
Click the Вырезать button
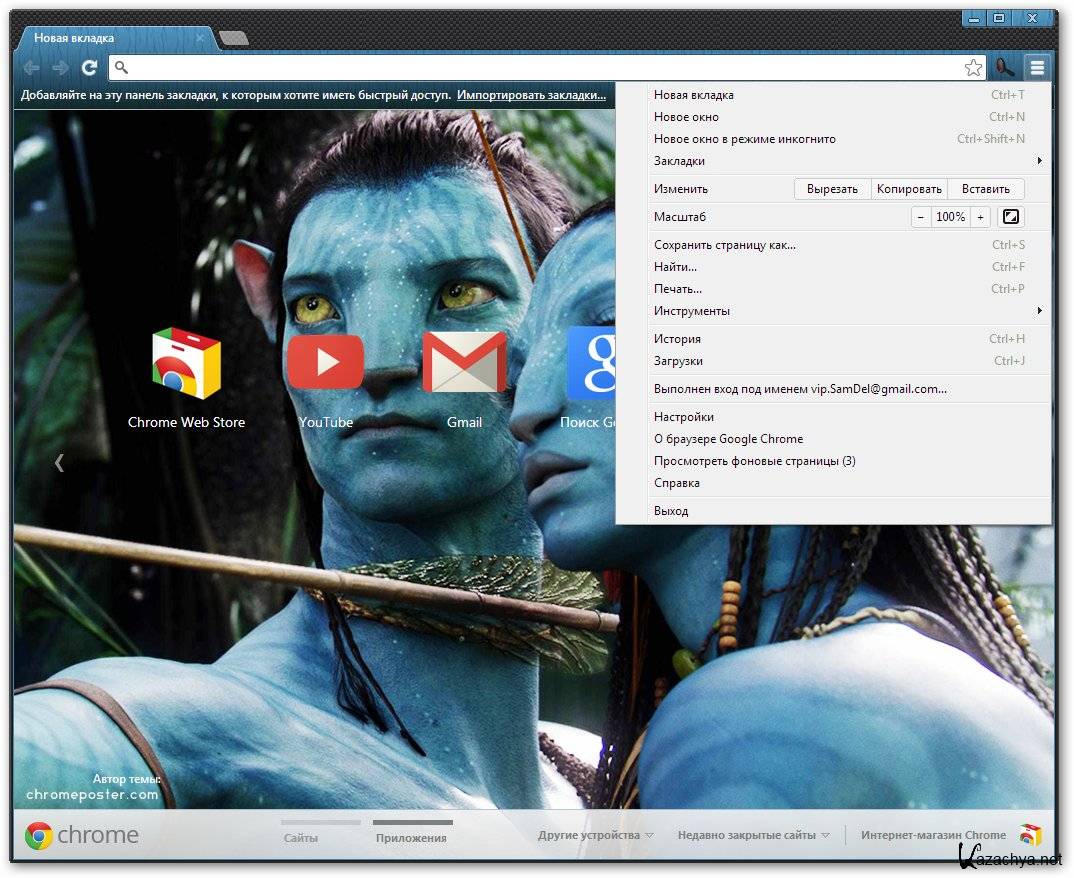832,189
